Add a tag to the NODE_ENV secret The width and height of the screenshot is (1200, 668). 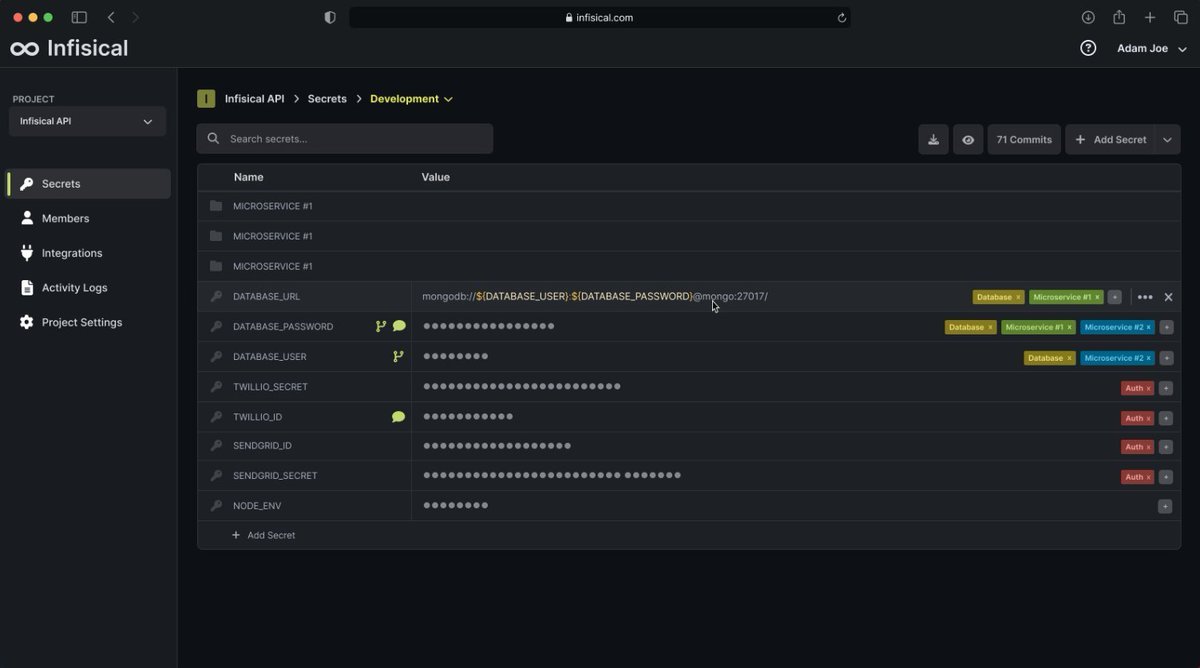tap(1165, 507)
